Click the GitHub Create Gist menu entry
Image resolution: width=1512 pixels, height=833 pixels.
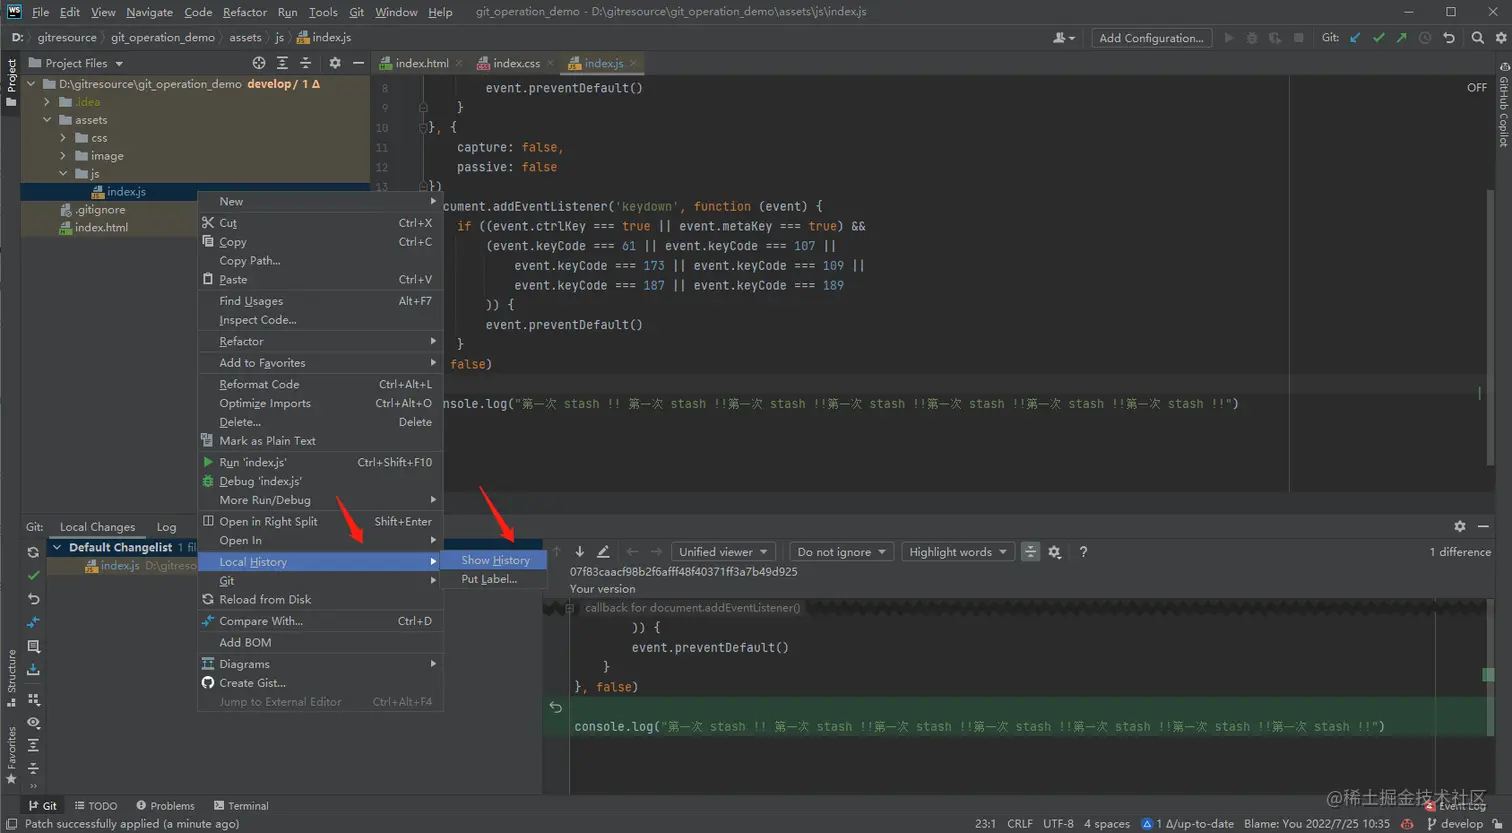click(252, 683)
